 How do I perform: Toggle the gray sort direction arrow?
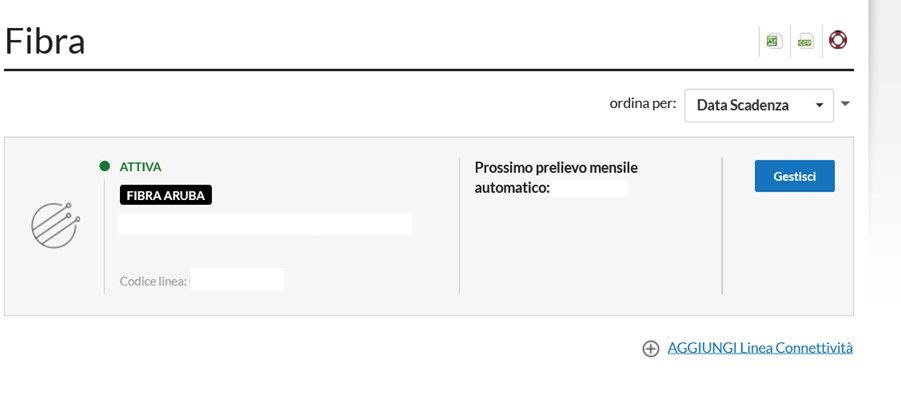tap(845, 103)
